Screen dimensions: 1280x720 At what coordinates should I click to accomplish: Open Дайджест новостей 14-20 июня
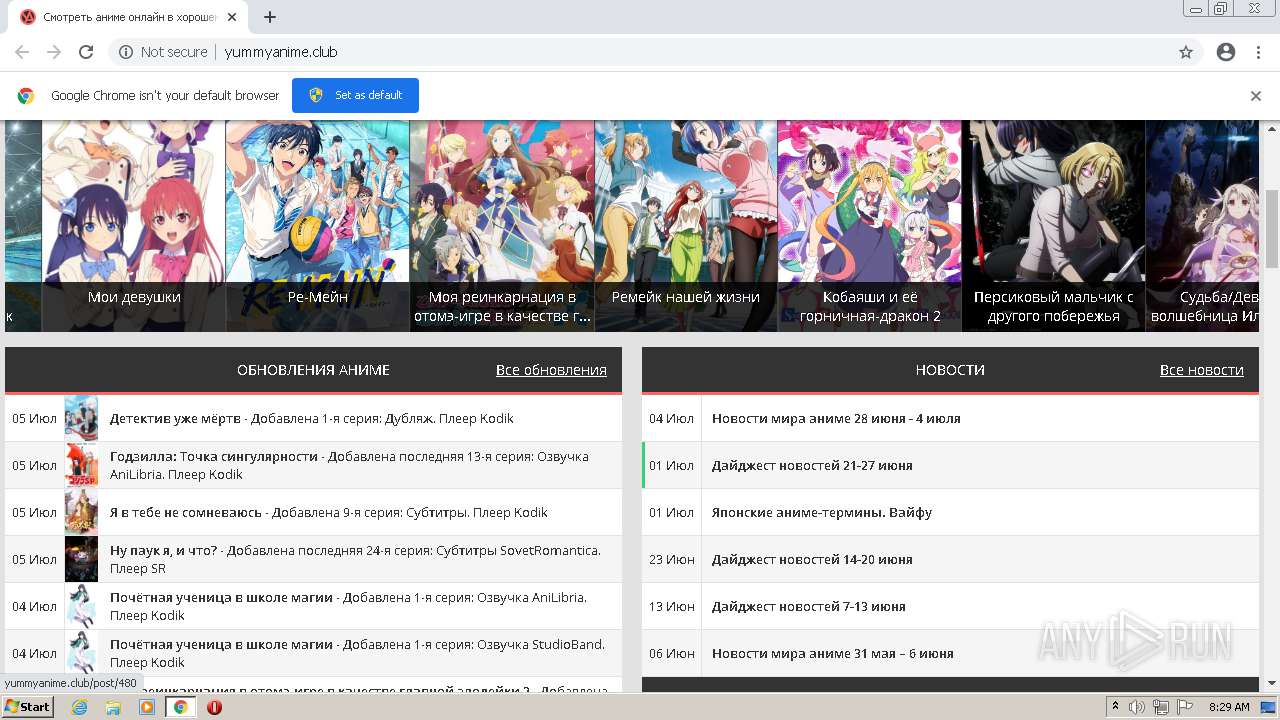tap(812, 559)
